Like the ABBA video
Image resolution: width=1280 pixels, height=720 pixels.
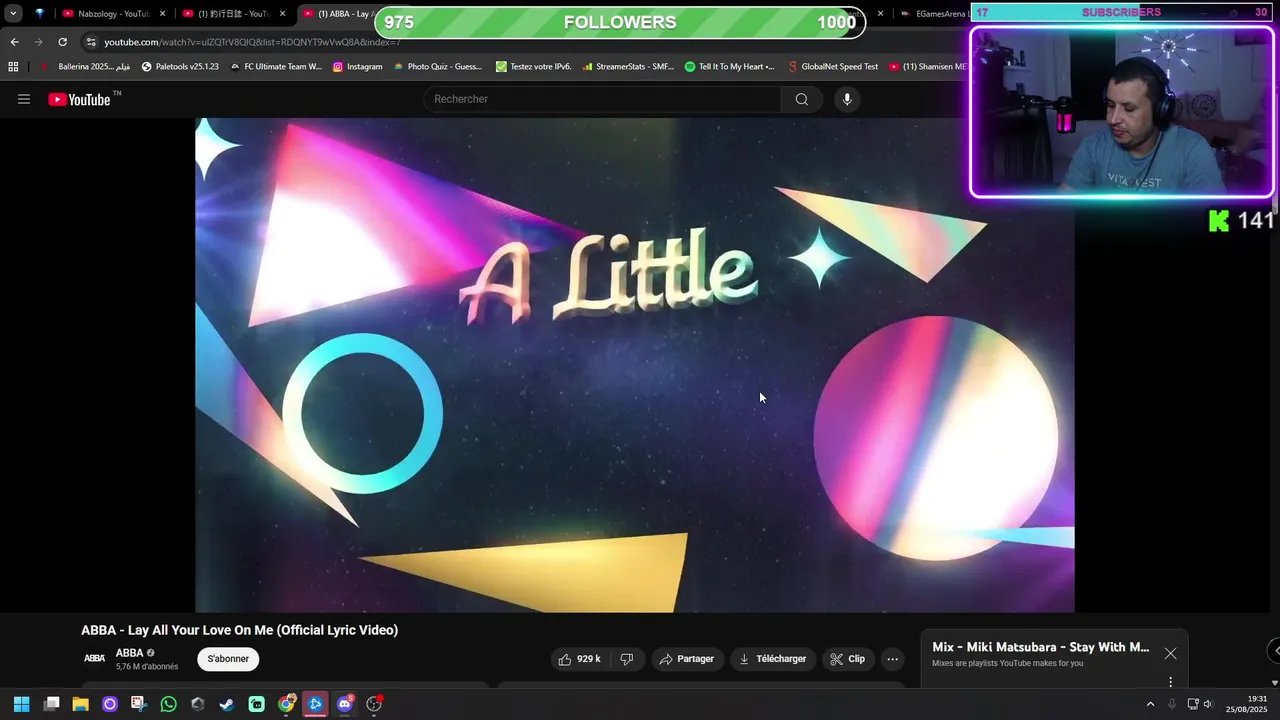point(580,659)
